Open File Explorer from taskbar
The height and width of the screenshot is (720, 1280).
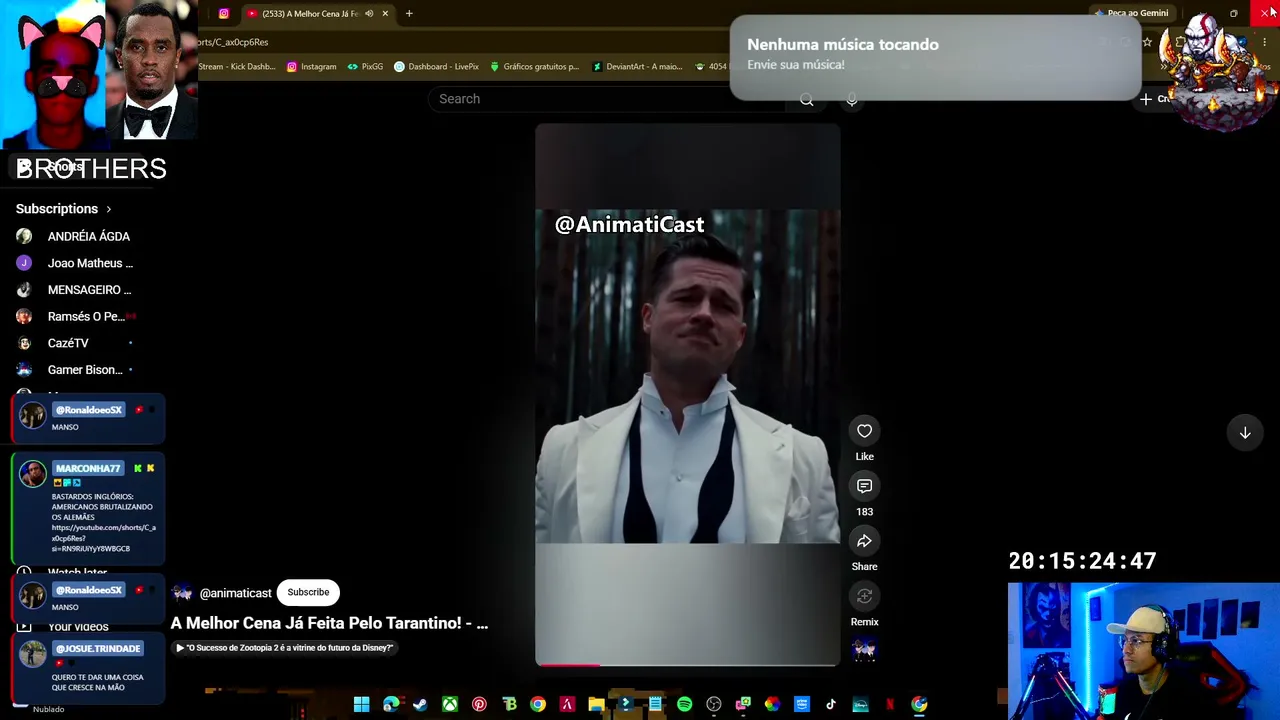pyautogui.click(x=596, y=705)
